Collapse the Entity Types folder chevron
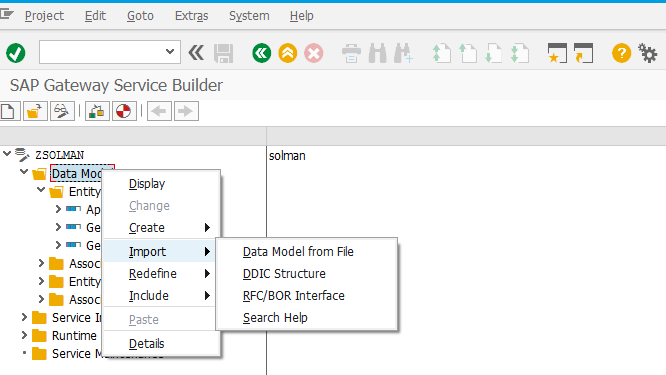The width and height of the screenshot is (666, 375). [x=41, y=189]
